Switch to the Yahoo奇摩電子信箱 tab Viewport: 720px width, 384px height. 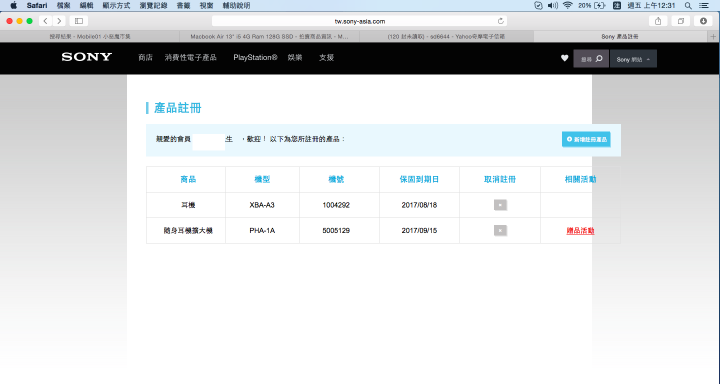pos(446,36)
